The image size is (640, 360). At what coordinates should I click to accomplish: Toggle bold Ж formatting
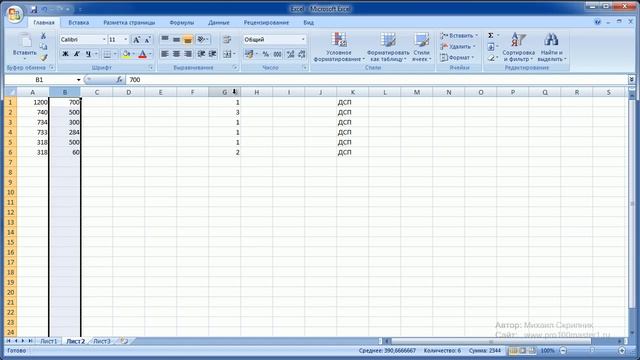pos(65,54)
